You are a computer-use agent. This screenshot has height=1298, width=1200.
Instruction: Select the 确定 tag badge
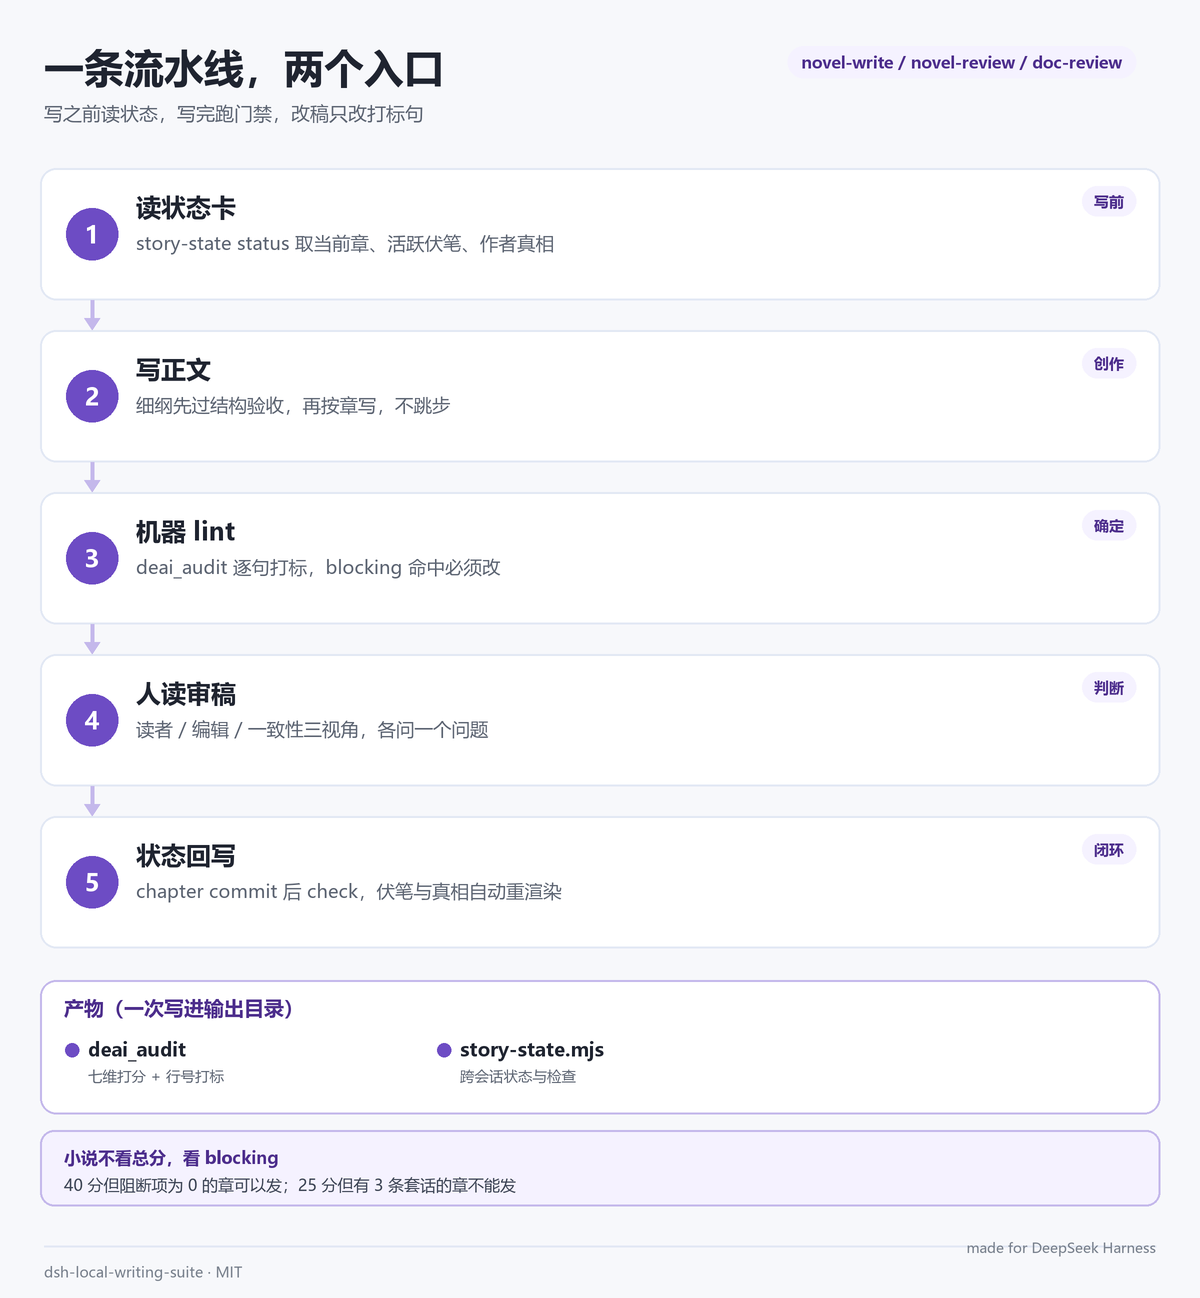pos(1108,526)
